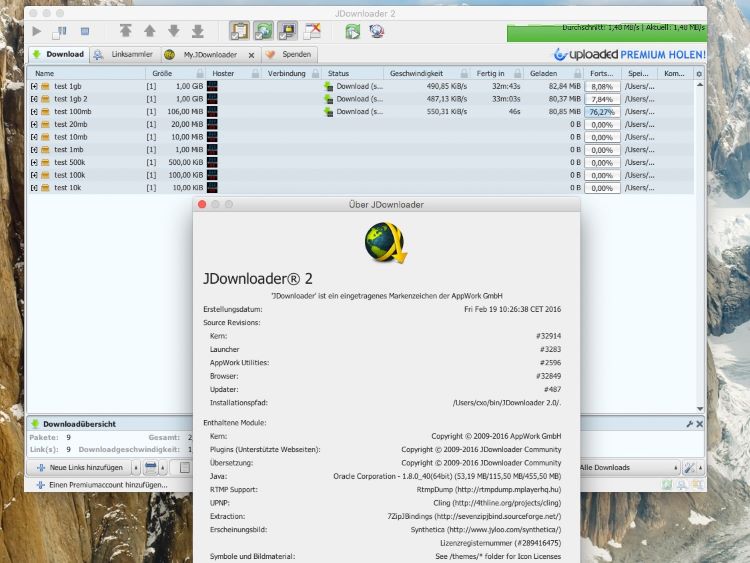Viewport: 750px width, 563px height.
Task: Click the update check icon in toolbar
Action: (x=353, y=32)
